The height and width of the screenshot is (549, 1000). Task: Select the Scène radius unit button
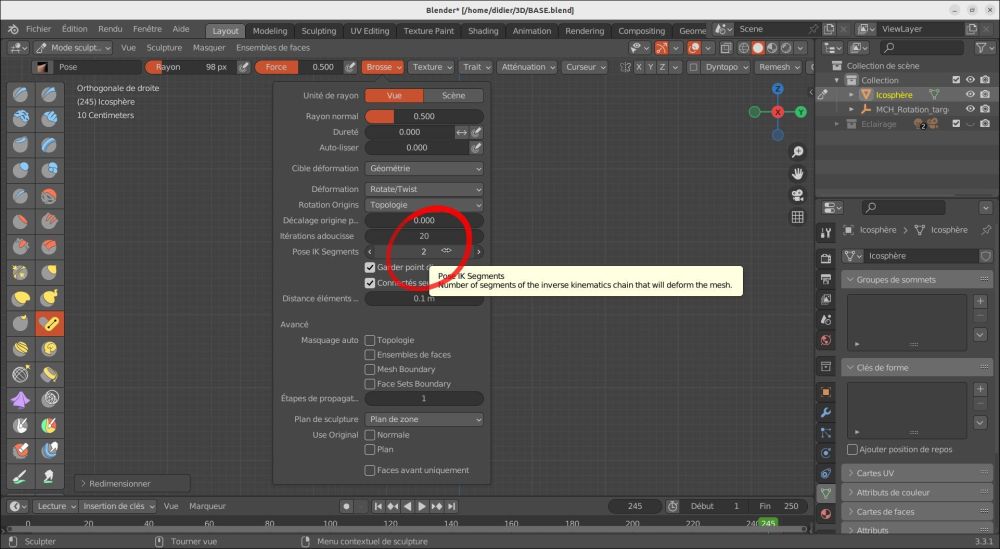(x=453, y=96)
